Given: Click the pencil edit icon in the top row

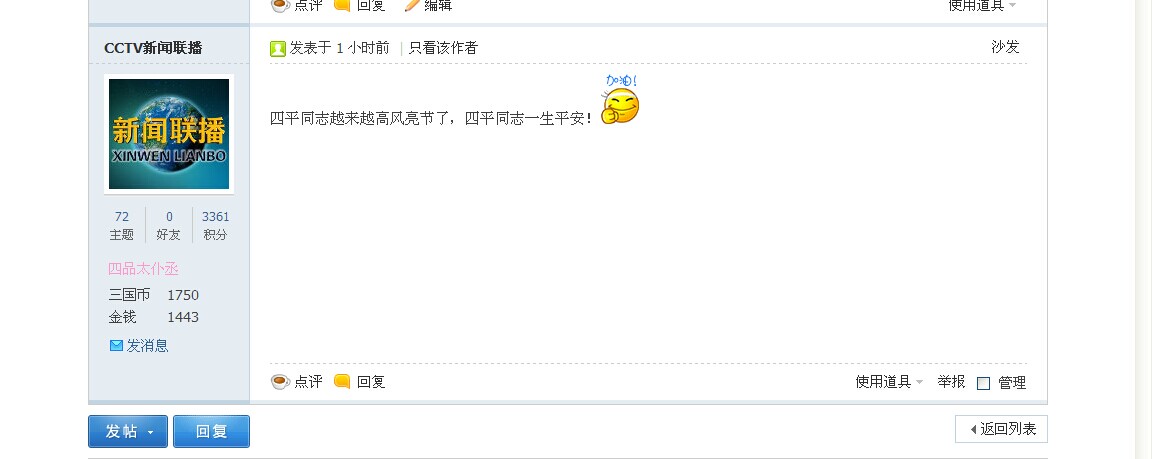Looking at the screenshot, I should (412, 4).
